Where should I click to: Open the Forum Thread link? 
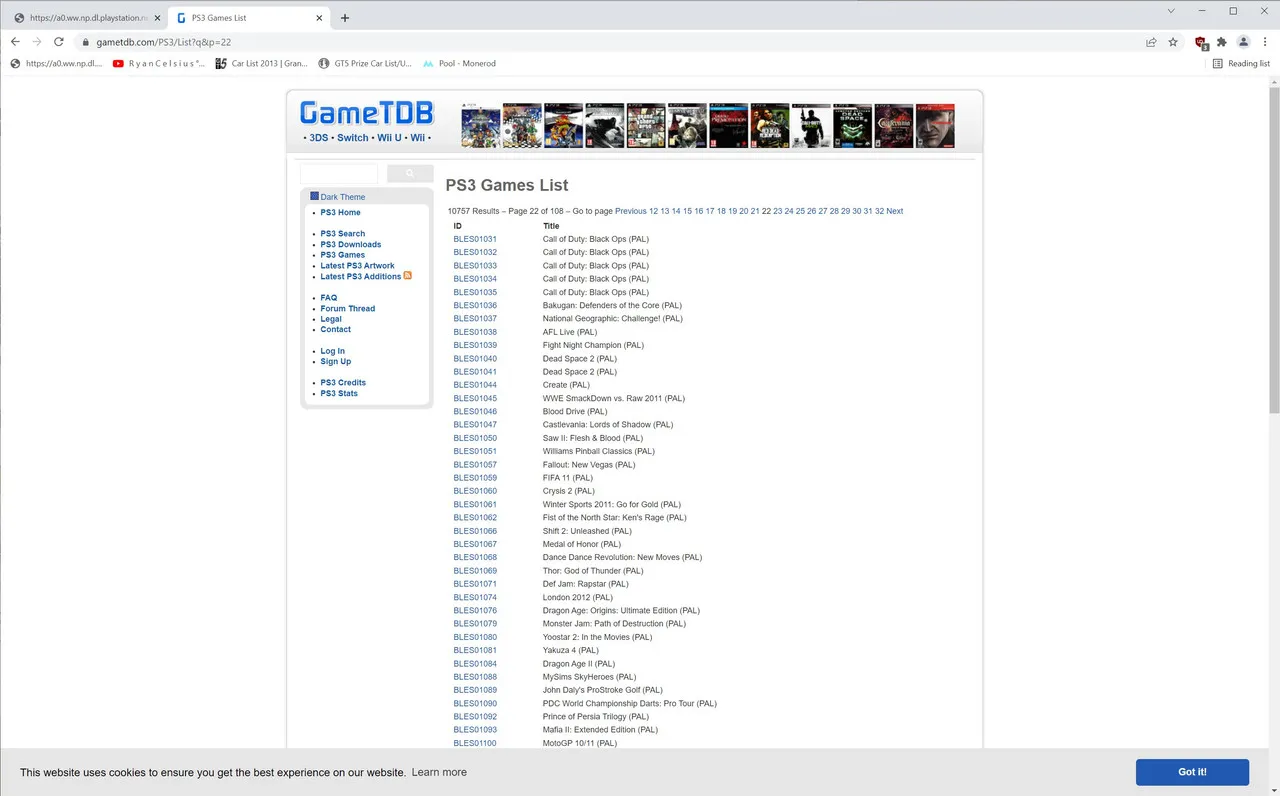click(348, 309)
